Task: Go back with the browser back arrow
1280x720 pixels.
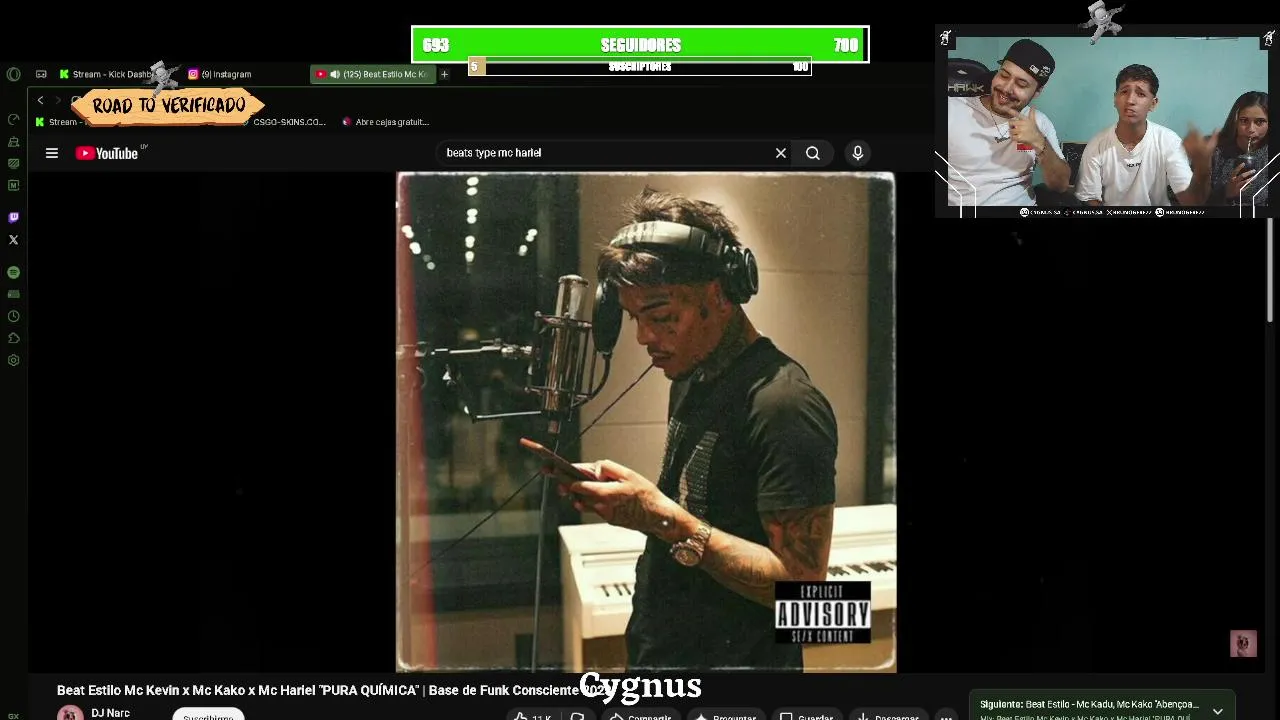Action: 40,100
